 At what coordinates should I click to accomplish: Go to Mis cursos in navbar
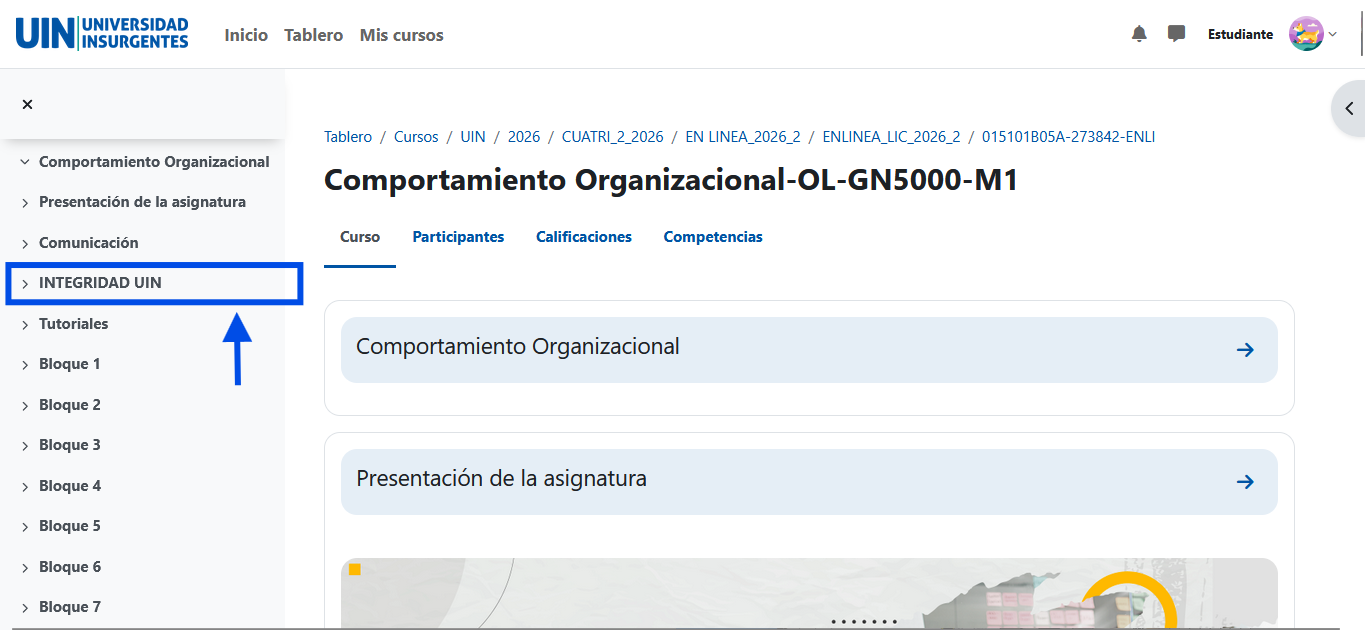click(401, 35)
